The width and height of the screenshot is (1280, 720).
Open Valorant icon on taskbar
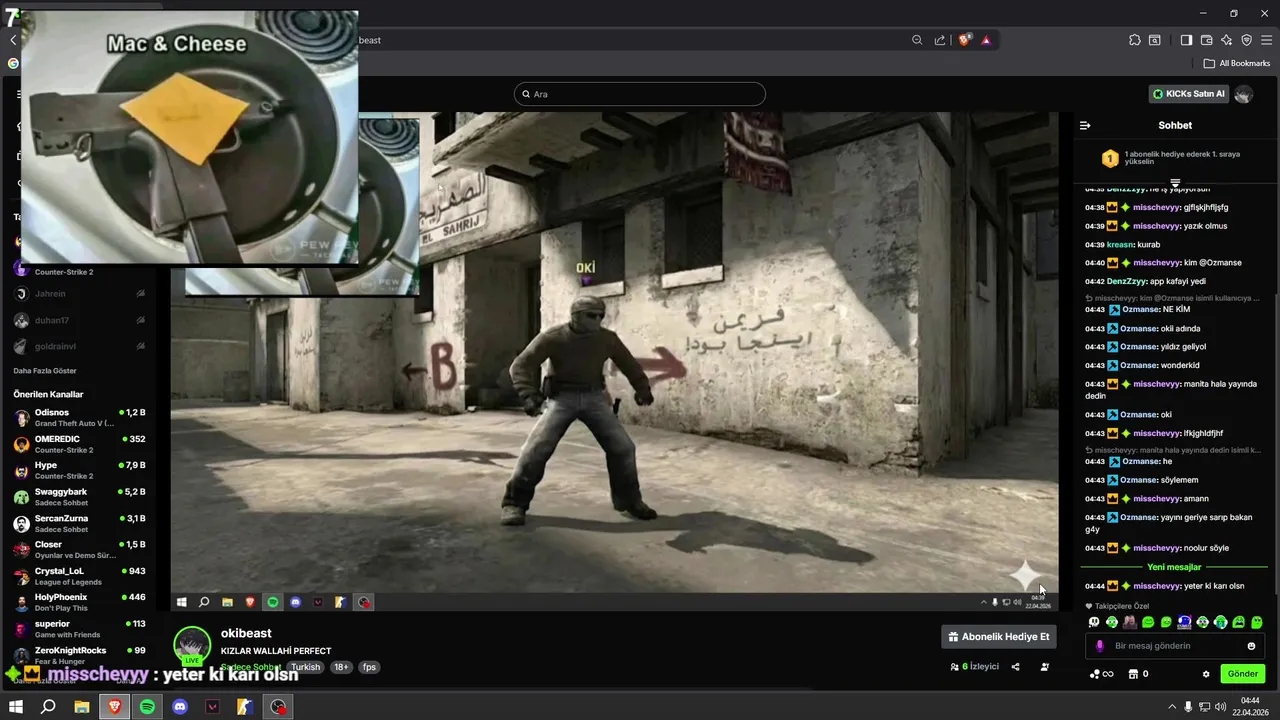pyautogui.click(x=212, y=707)
